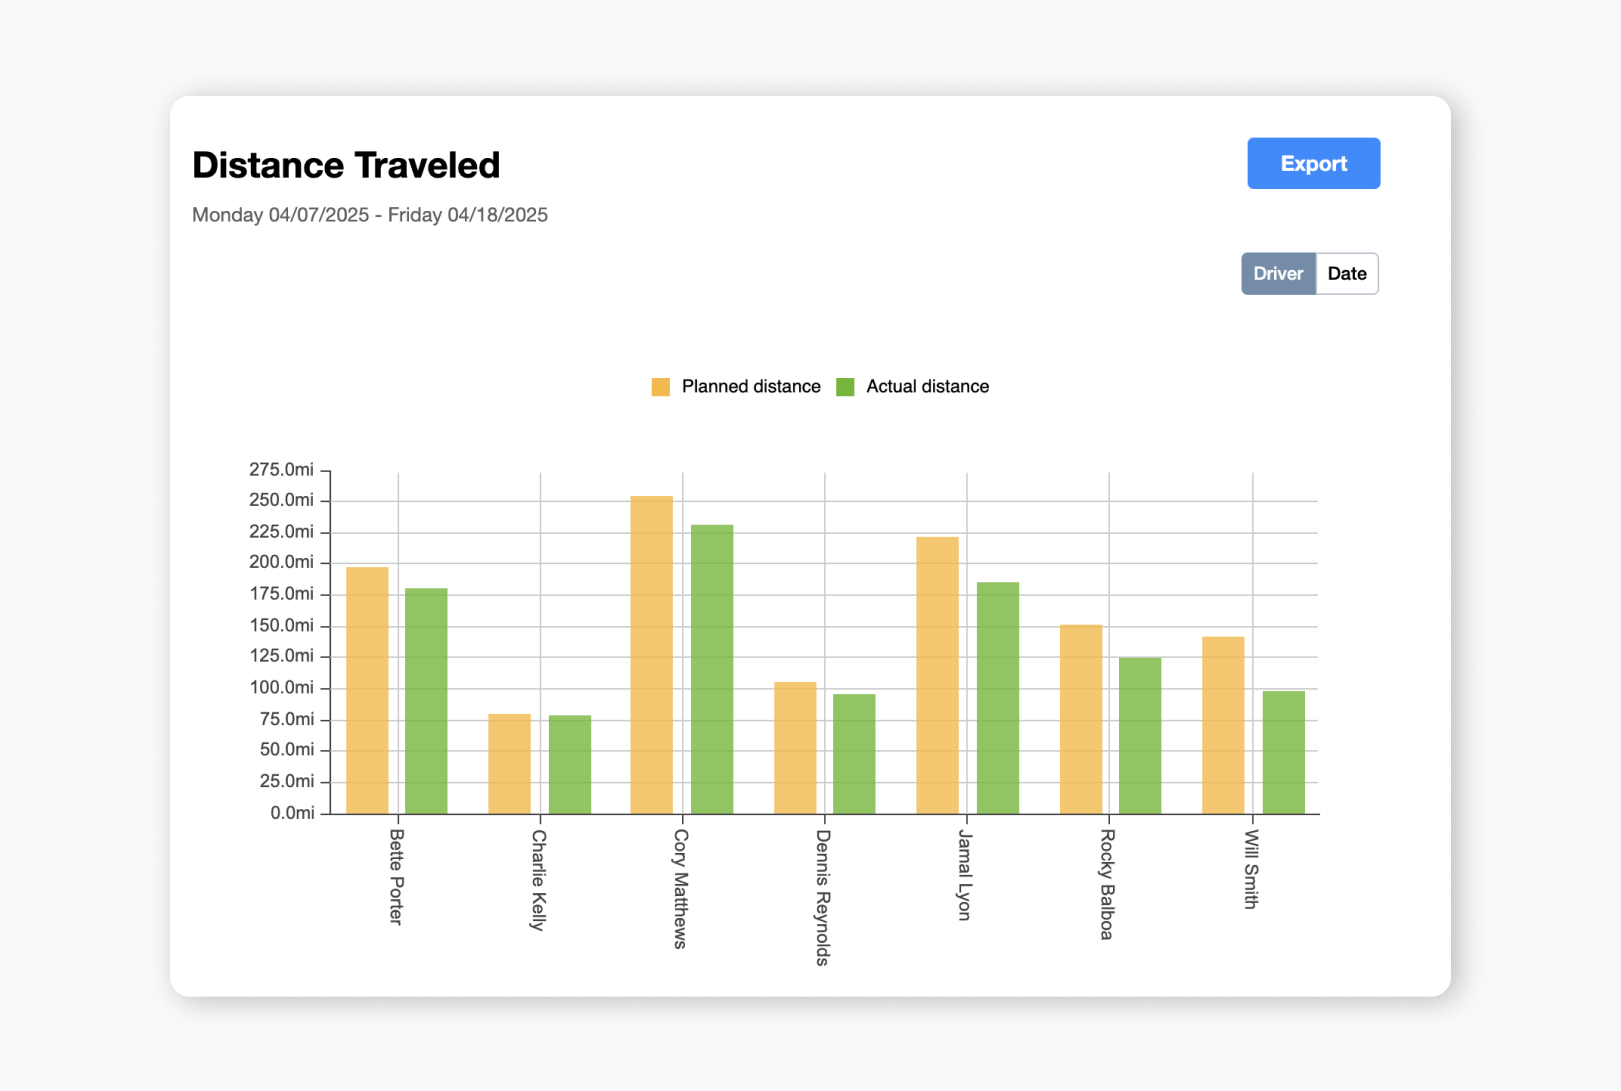
Task: Click Dennis Reynolds' actual distance bar
Action: [854, 750]
